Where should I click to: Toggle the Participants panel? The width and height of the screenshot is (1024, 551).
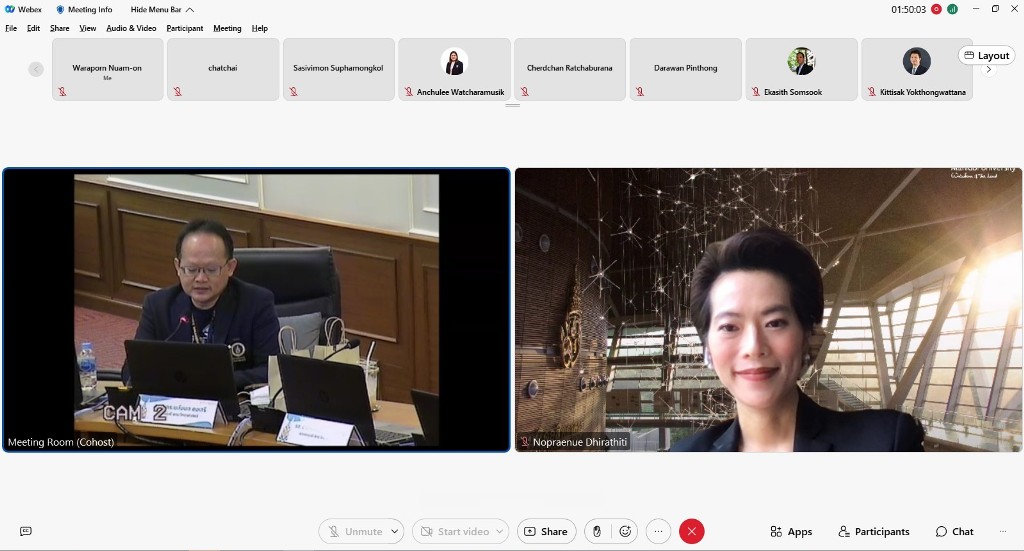coord(874,532)
